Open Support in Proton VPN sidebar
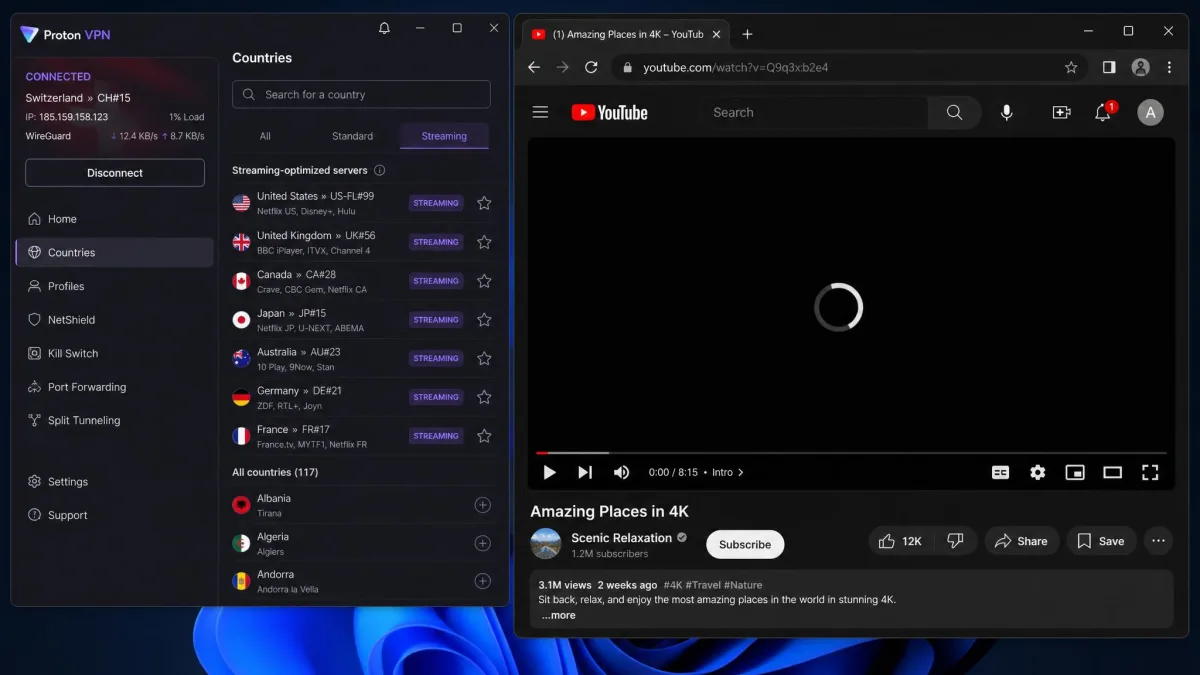The height and width of the screenshot is (675, 1200). click(114, 515)
